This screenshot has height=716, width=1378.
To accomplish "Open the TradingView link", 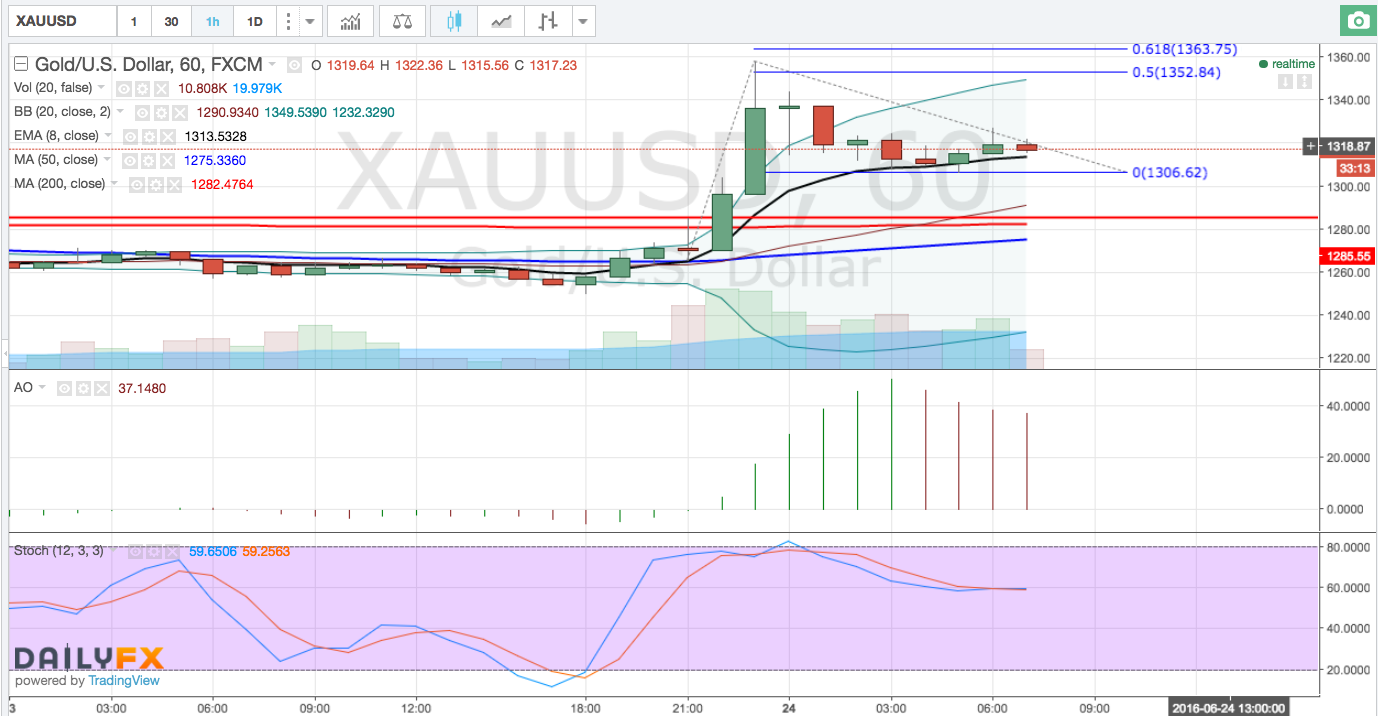I will pyautogui.click(x=124, y=681).
